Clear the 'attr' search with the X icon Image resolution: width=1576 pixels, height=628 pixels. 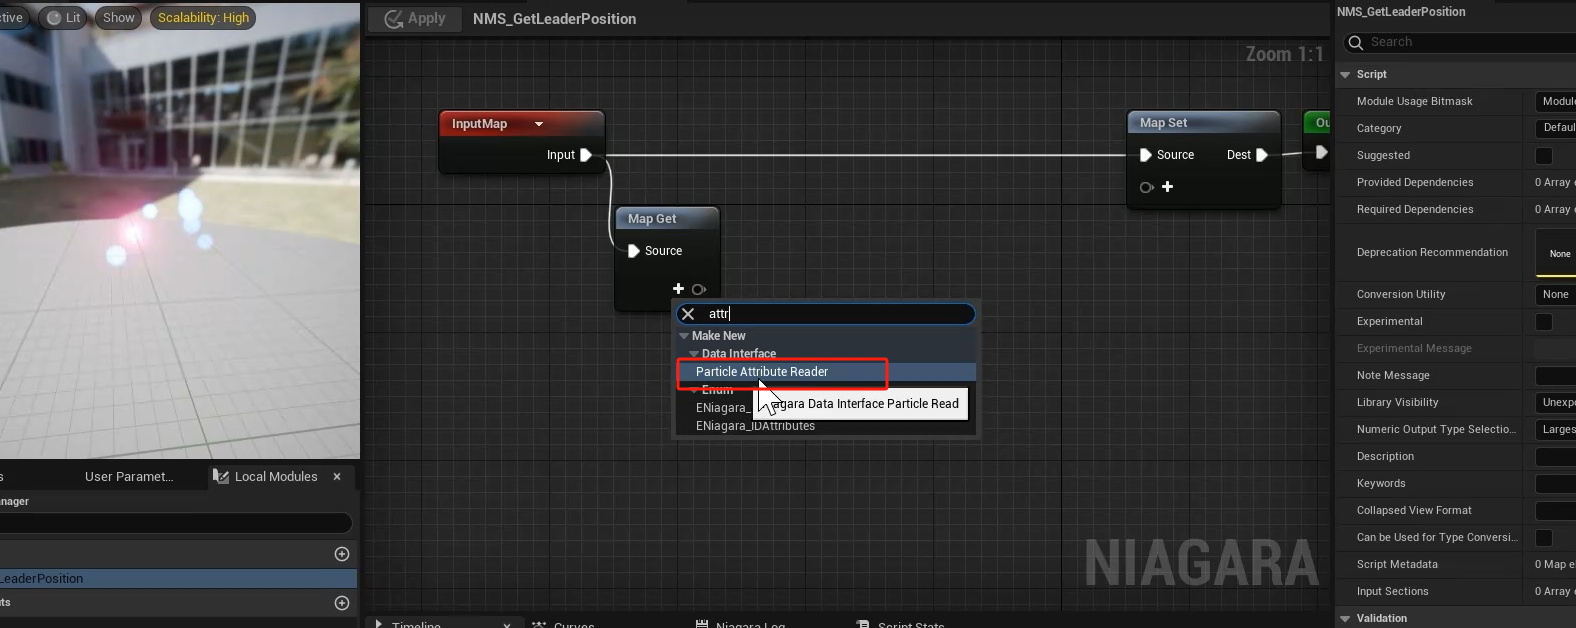point(688,314)
